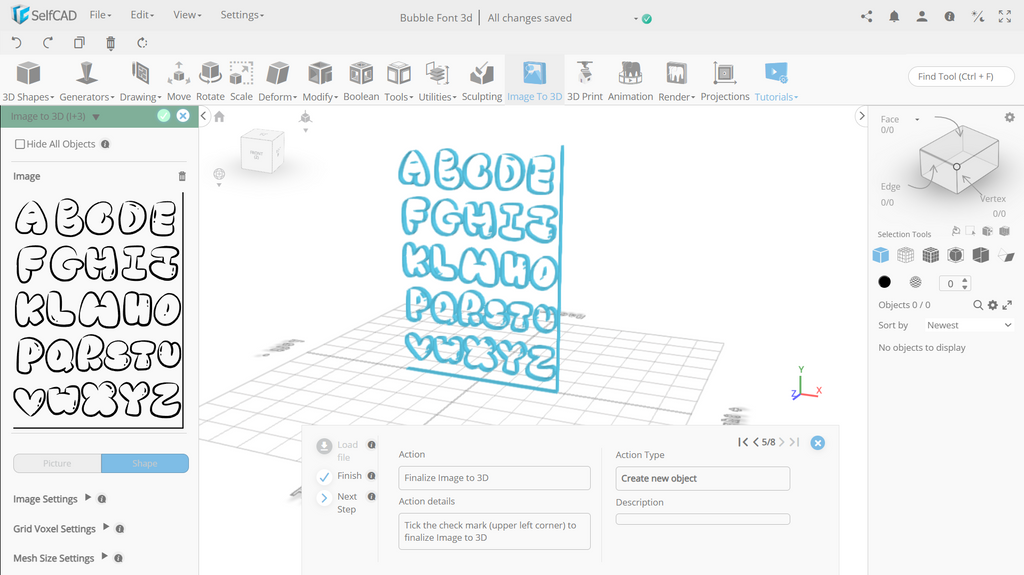
Task: Confirm Image to 3D with green checkmark
Action: (x=164, y=116)
